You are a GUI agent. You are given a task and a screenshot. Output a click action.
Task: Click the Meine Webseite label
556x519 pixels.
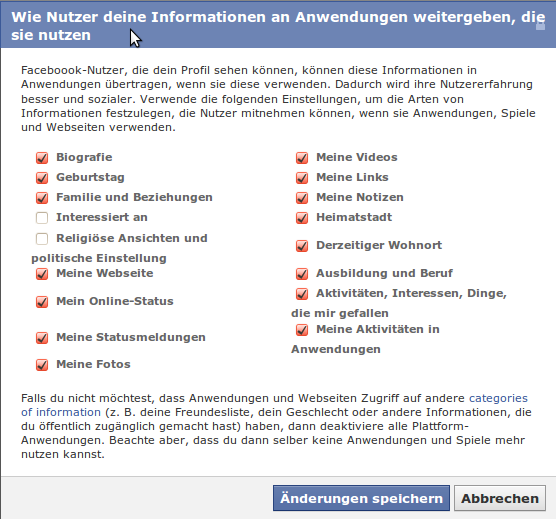point(105,273)
